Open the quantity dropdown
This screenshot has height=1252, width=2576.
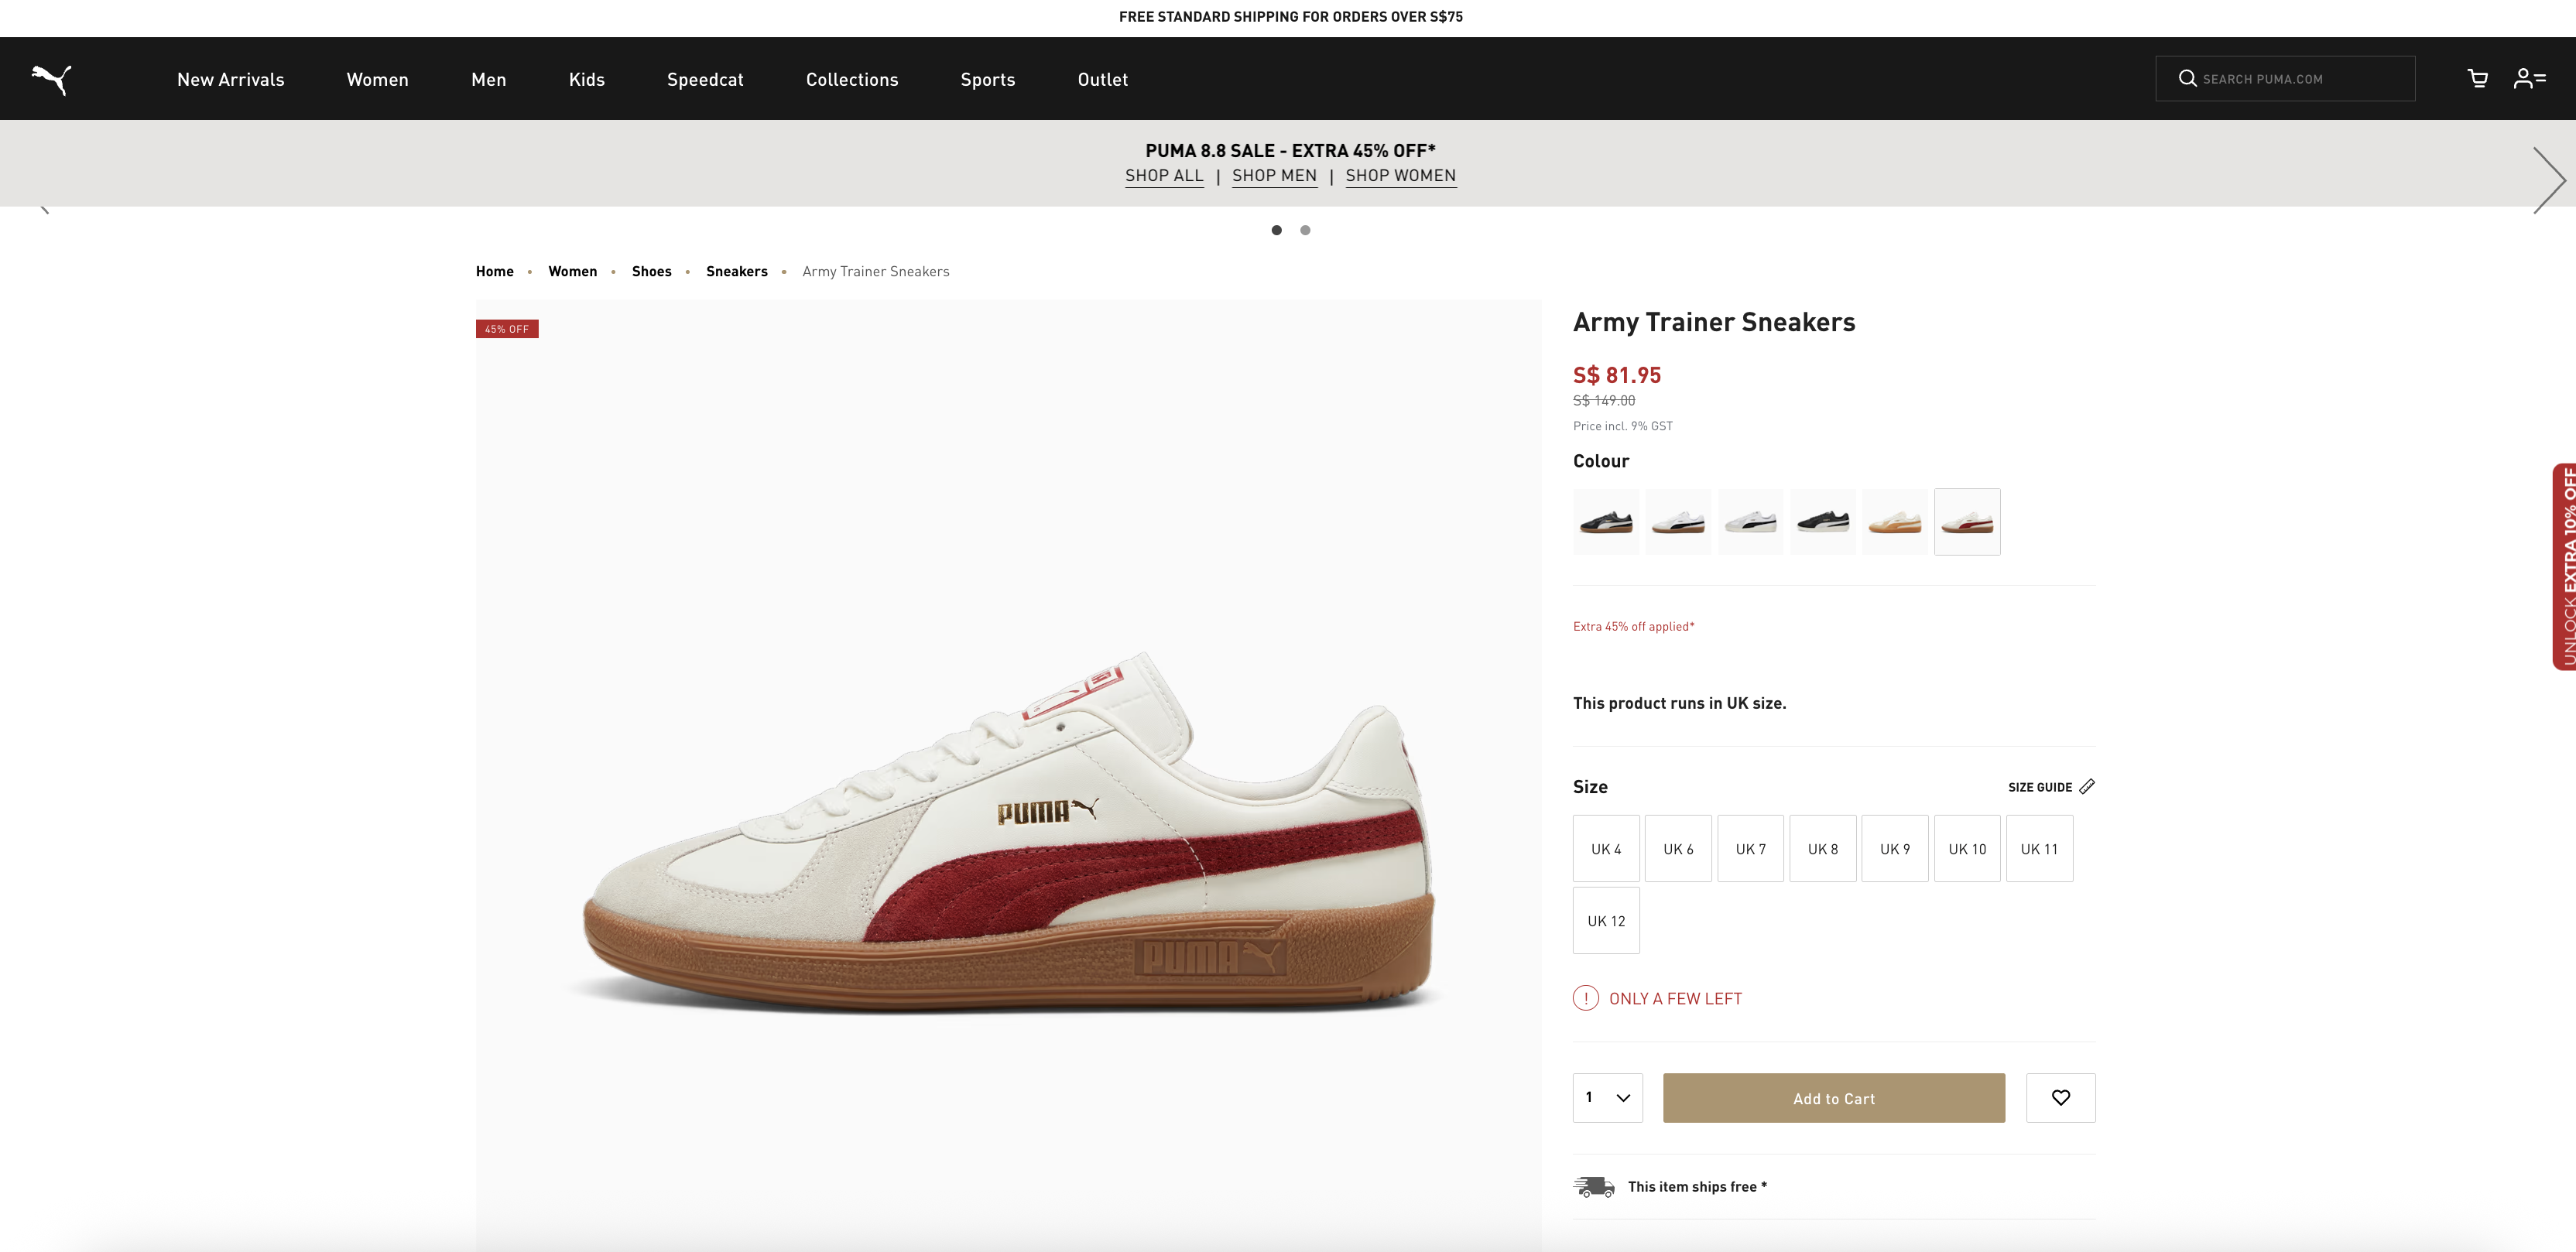(1607, 1098)
